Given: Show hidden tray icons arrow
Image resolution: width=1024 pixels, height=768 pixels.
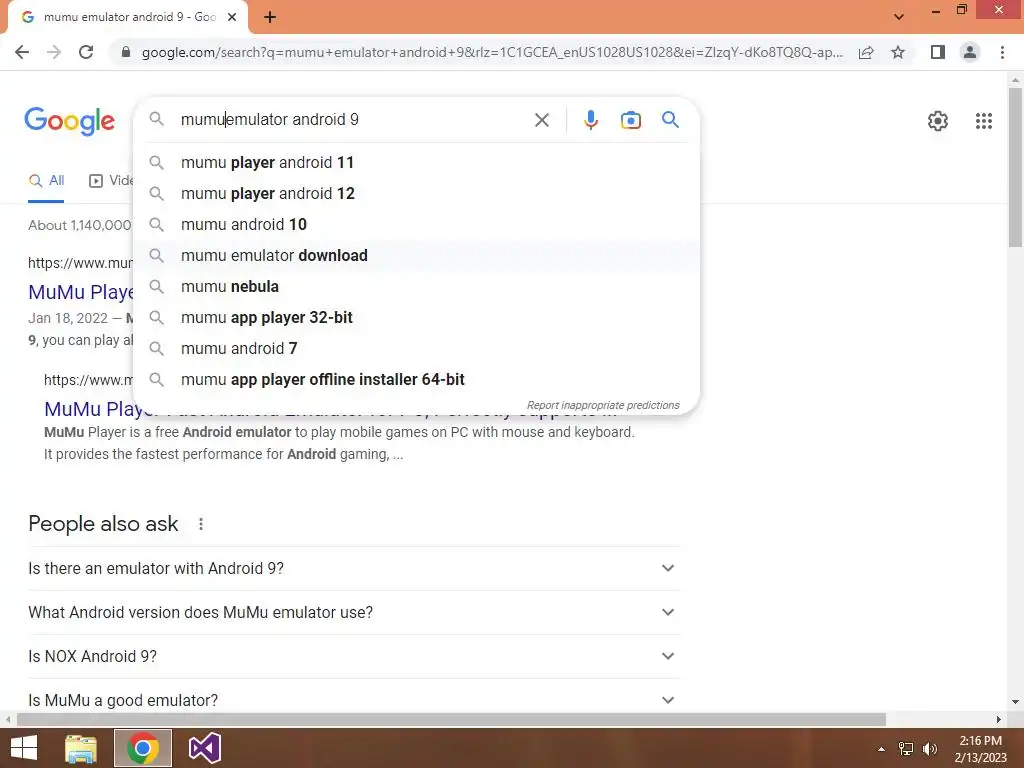Looking at the screenshot, I should coord(881,749).
